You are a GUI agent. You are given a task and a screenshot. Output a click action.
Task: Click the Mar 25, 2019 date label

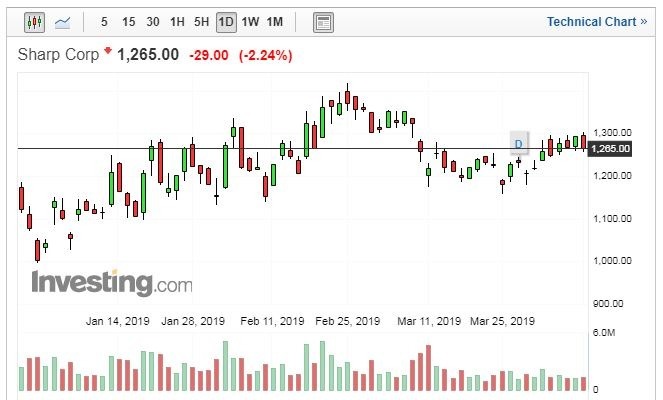point(502,321)
